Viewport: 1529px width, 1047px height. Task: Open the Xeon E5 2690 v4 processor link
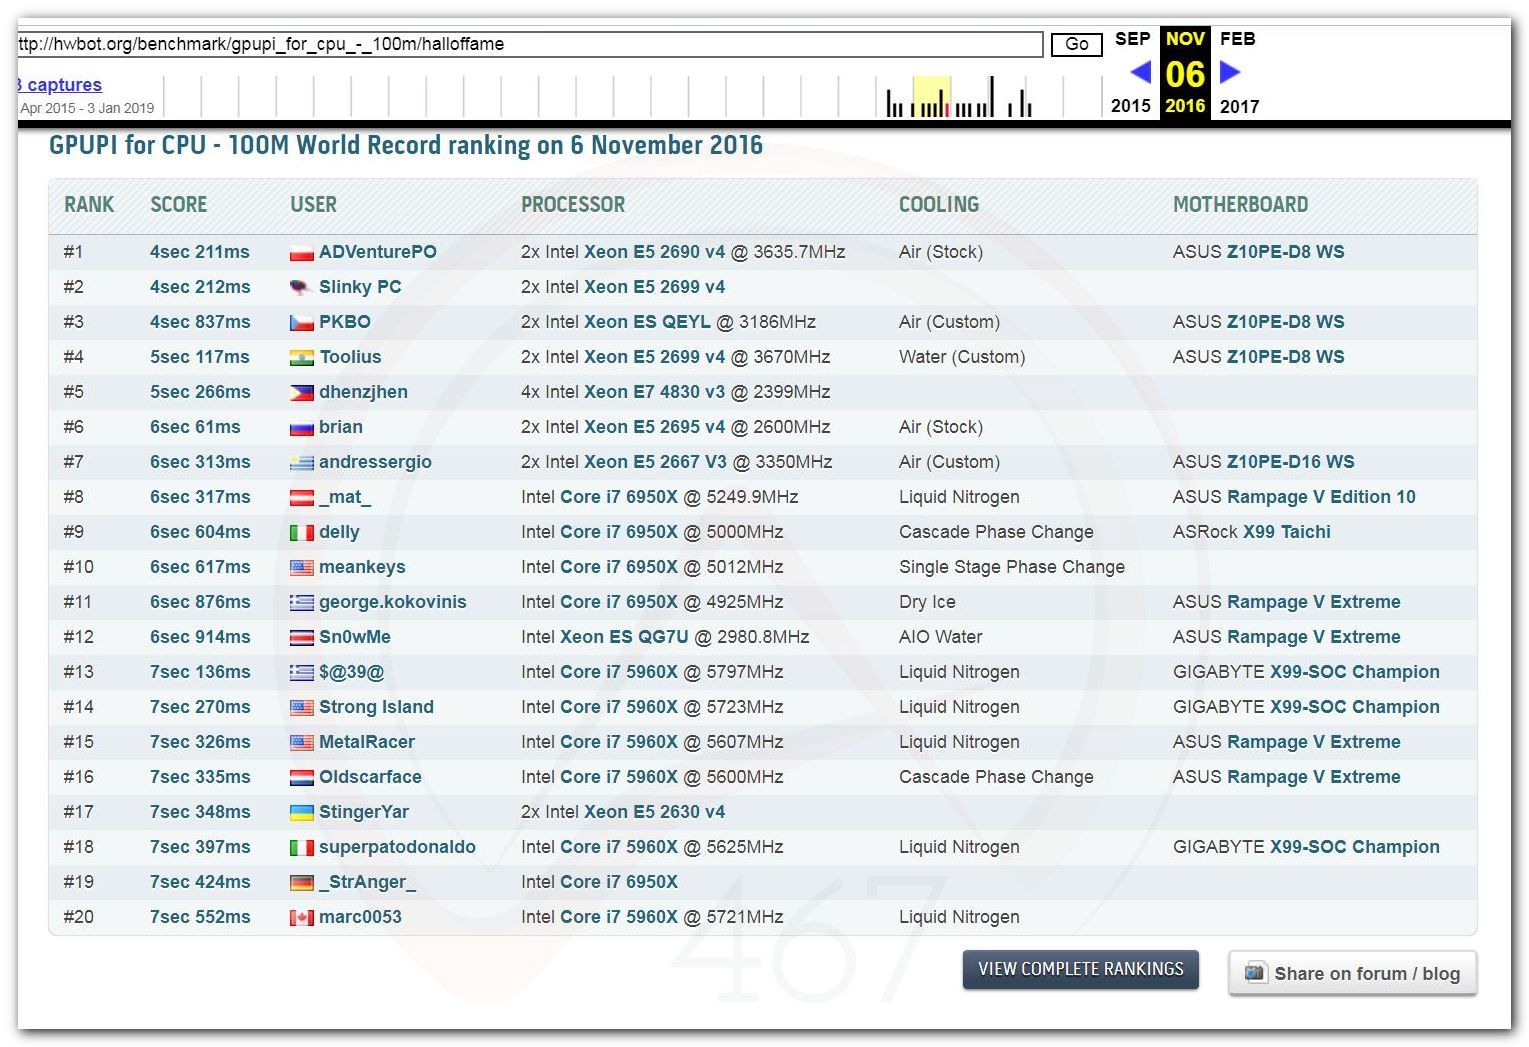tap(654, 252)
